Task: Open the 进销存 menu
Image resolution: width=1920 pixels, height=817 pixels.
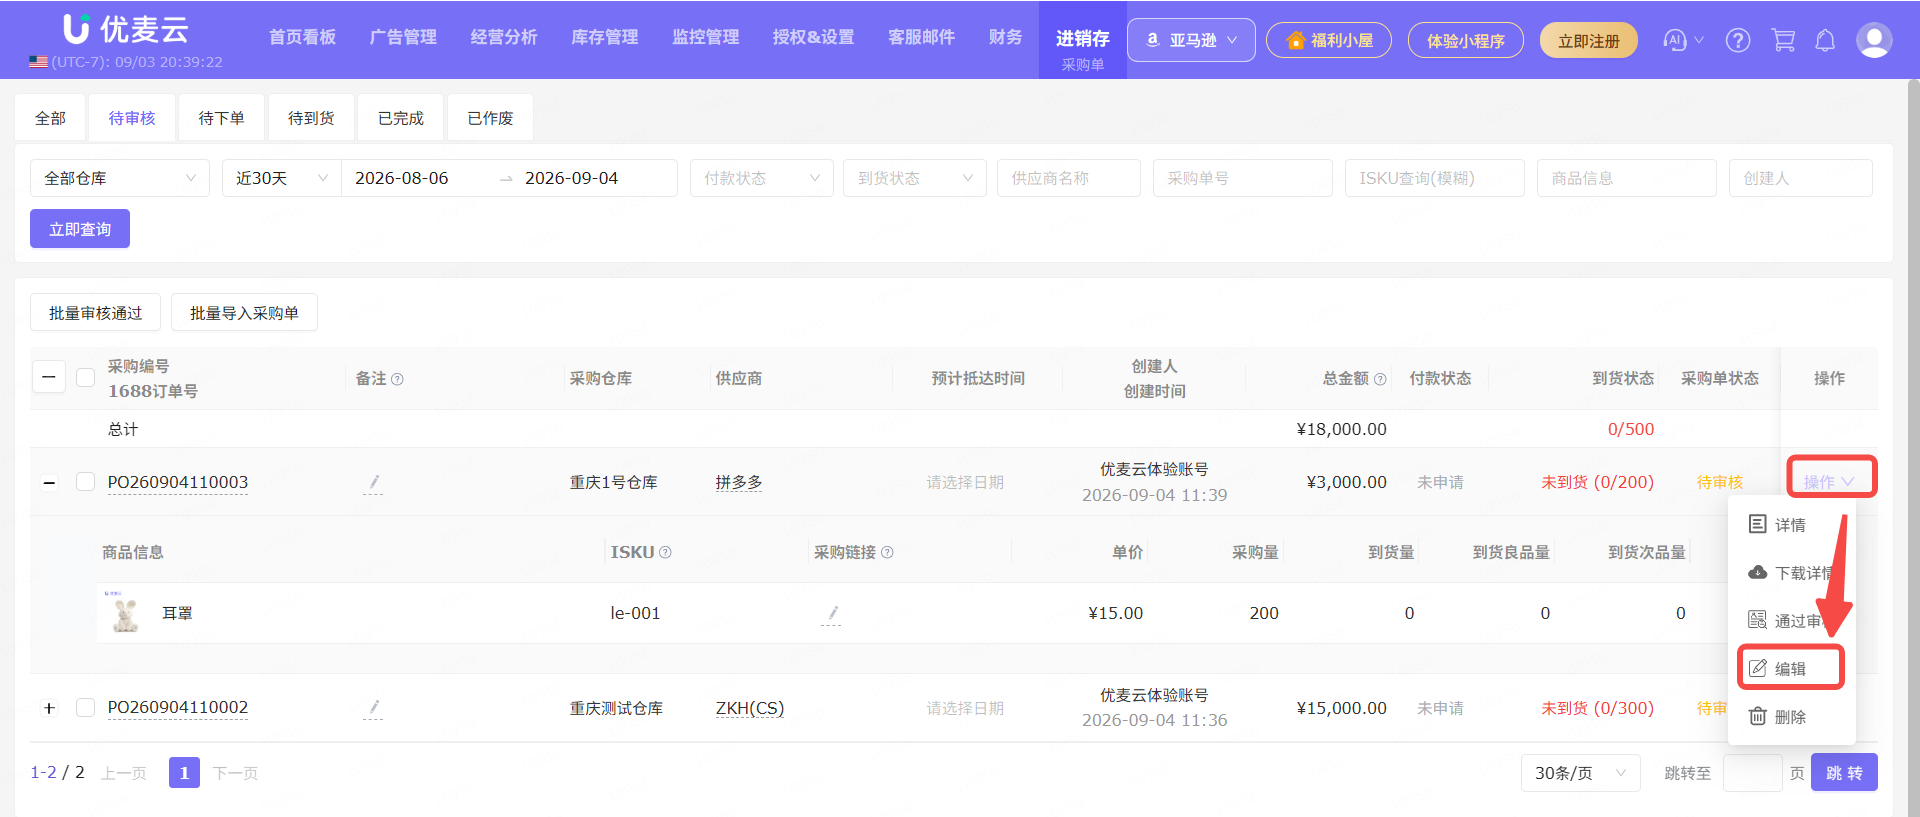Action: [1083, 40]
